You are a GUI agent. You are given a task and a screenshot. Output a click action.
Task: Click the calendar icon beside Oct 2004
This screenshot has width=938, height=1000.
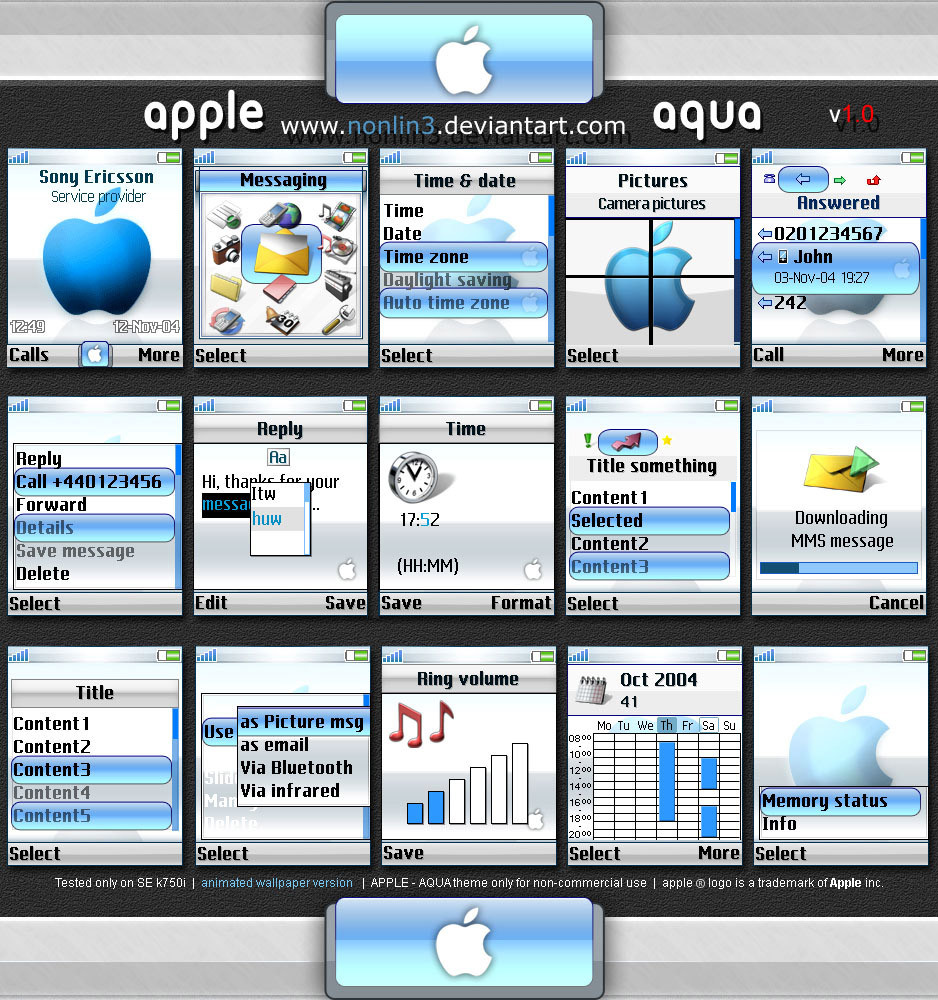tap(591, 690)
